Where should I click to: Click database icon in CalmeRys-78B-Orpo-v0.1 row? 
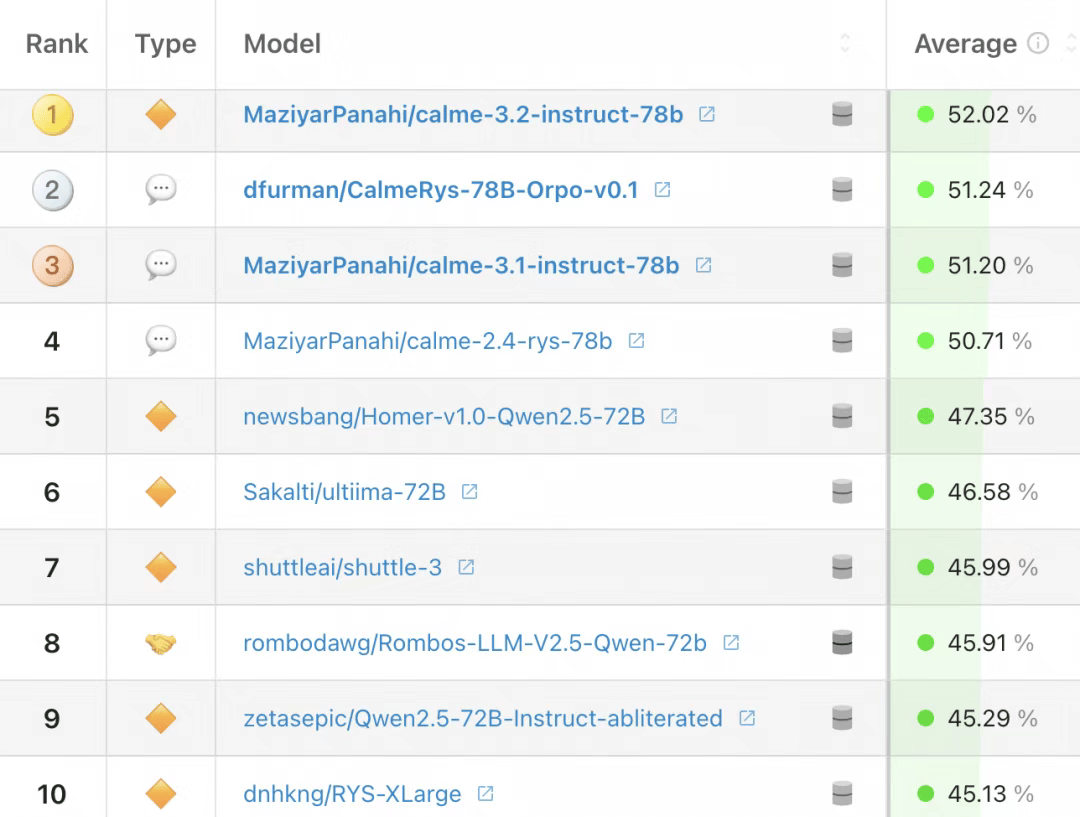pos(842,189)
